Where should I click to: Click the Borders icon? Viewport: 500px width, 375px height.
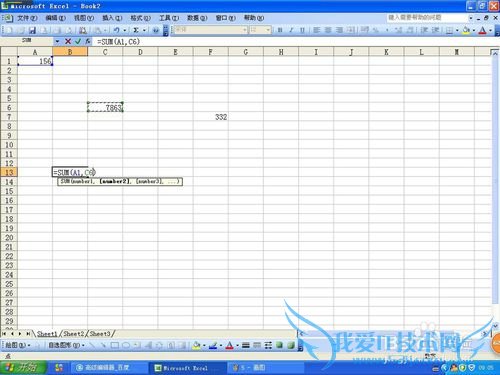click(449, 30)
